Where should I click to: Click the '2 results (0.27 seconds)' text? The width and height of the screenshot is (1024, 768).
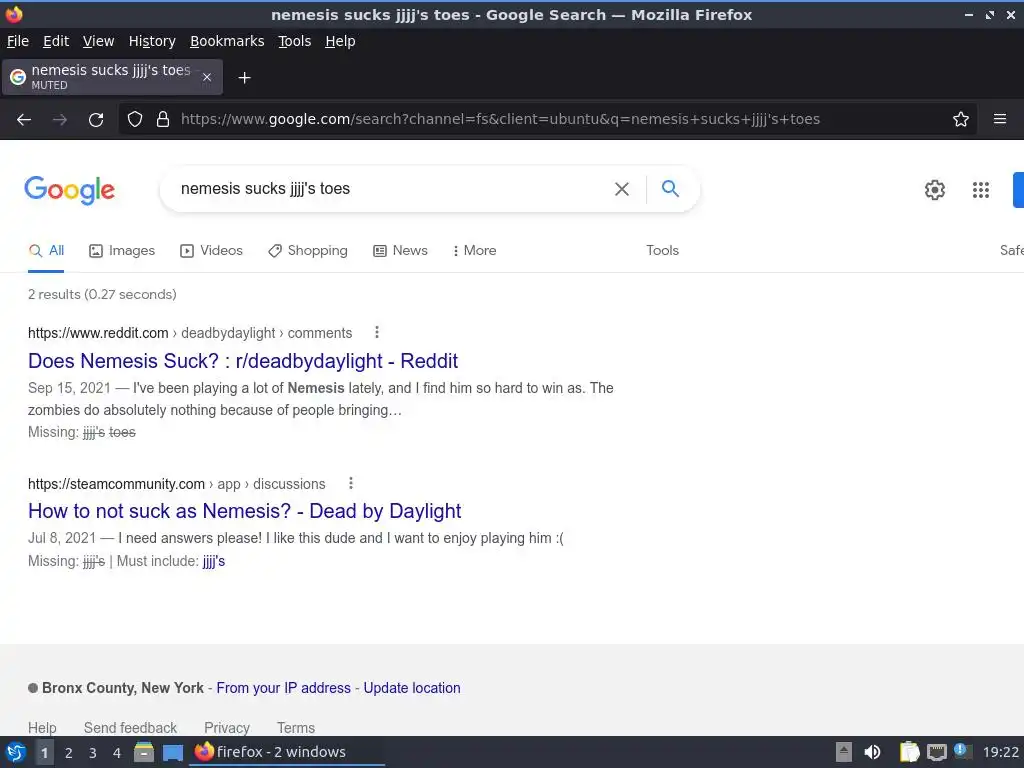click(x=102, y=295)
